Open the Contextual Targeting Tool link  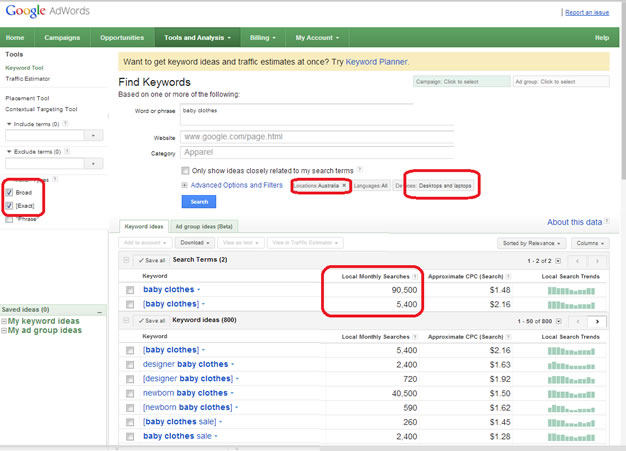coord(41,109)
